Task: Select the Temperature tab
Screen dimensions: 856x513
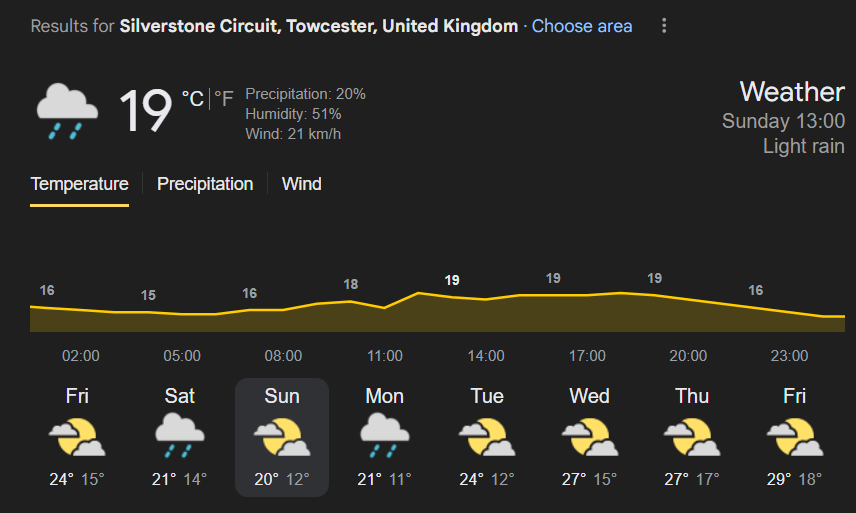Action: [x=79, y=184]
